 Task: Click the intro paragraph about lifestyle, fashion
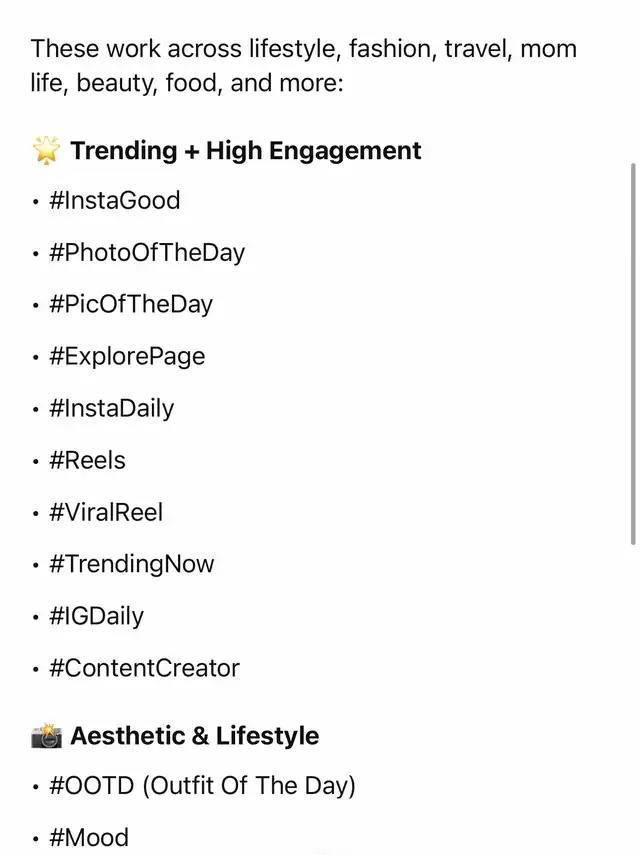(x=304, y=66)
